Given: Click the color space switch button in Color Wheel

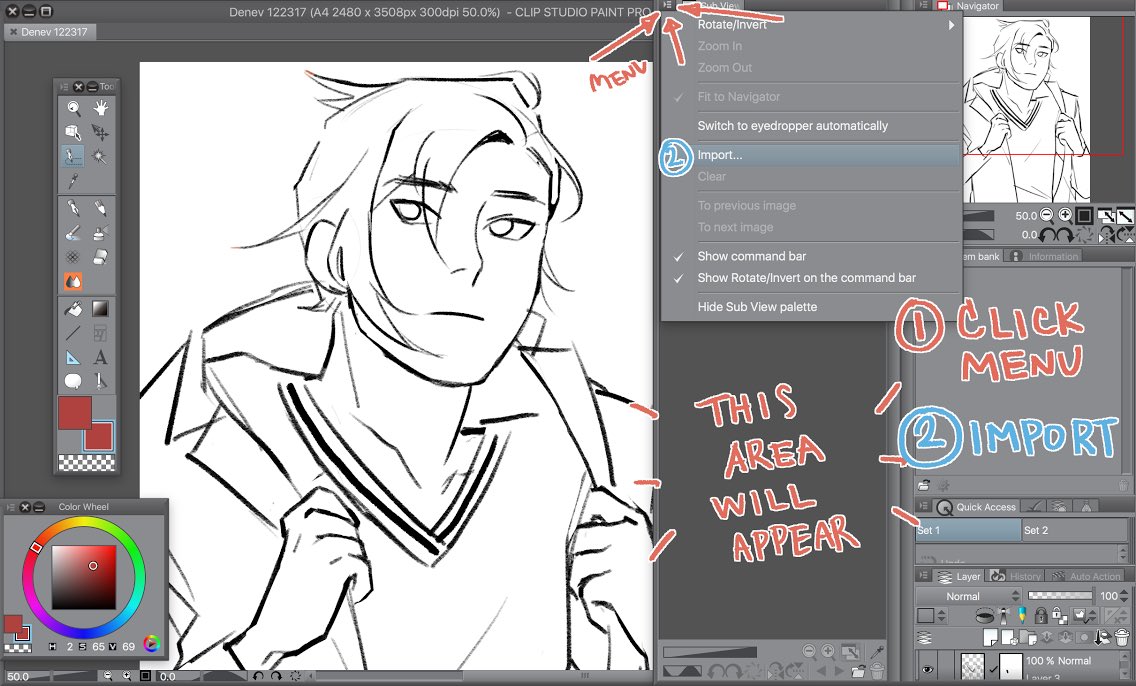Looking at the screenshot, I should (151, 644).
